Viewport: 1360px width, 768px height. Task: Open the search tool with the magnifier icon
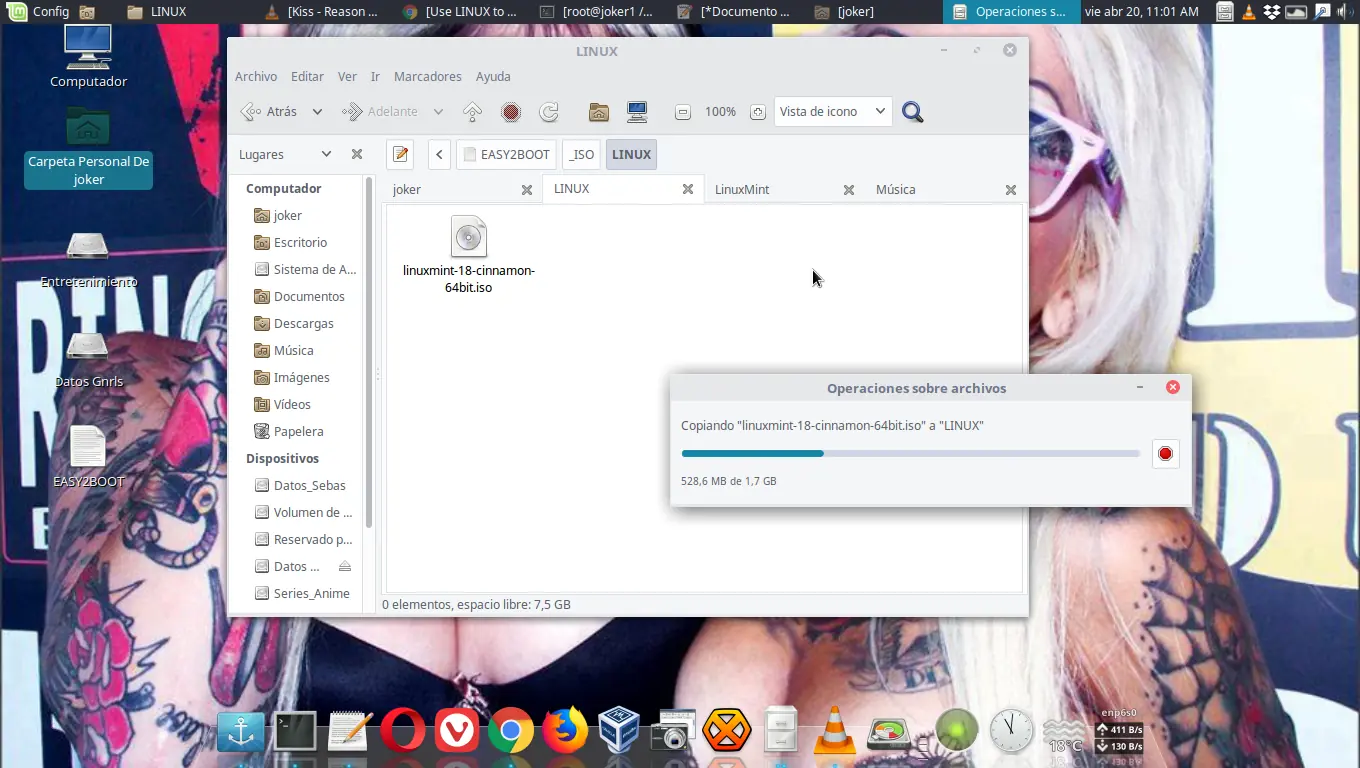(912, 112)
